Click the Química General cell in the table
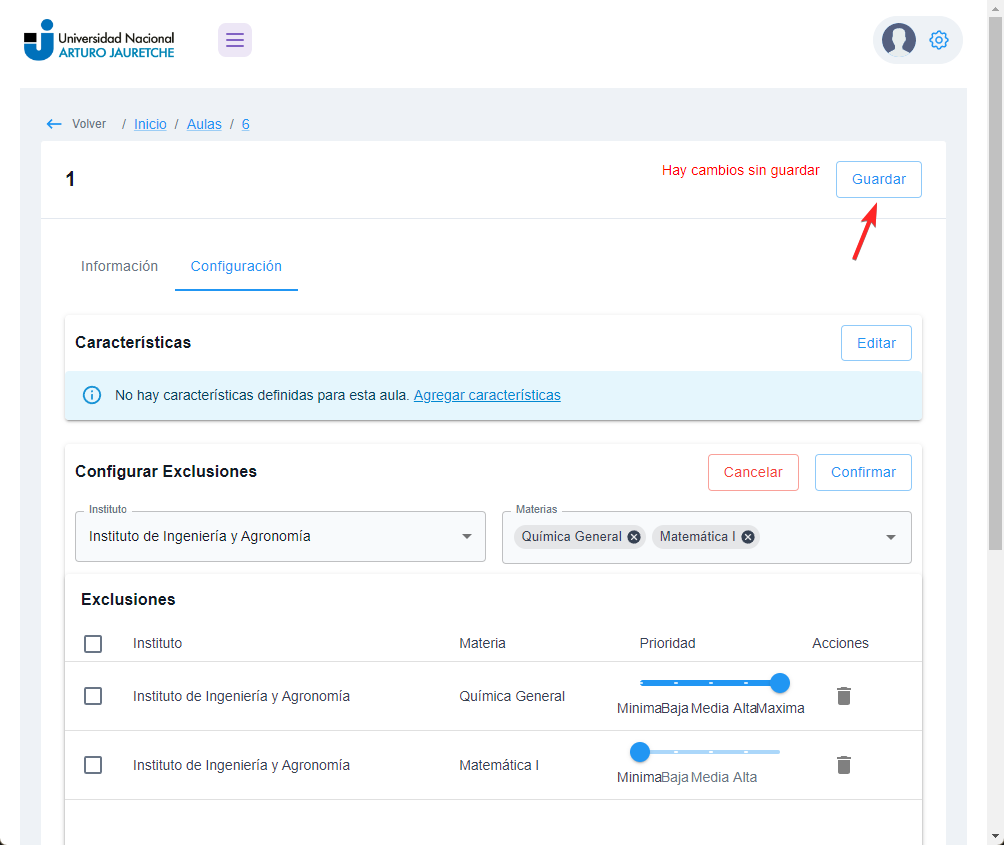Screen dimensions: 1004x845 [512, 696]
